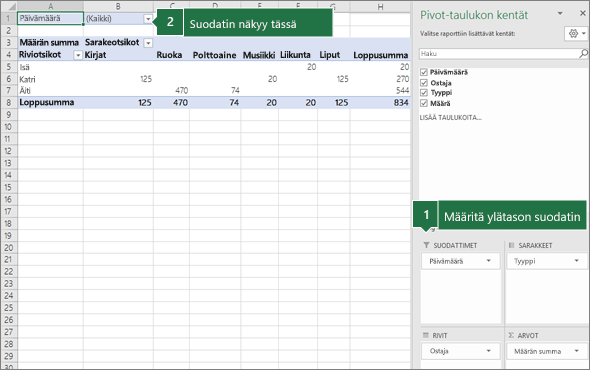
Task: Select the Kirjat column header cell
Action: point(118,55)
